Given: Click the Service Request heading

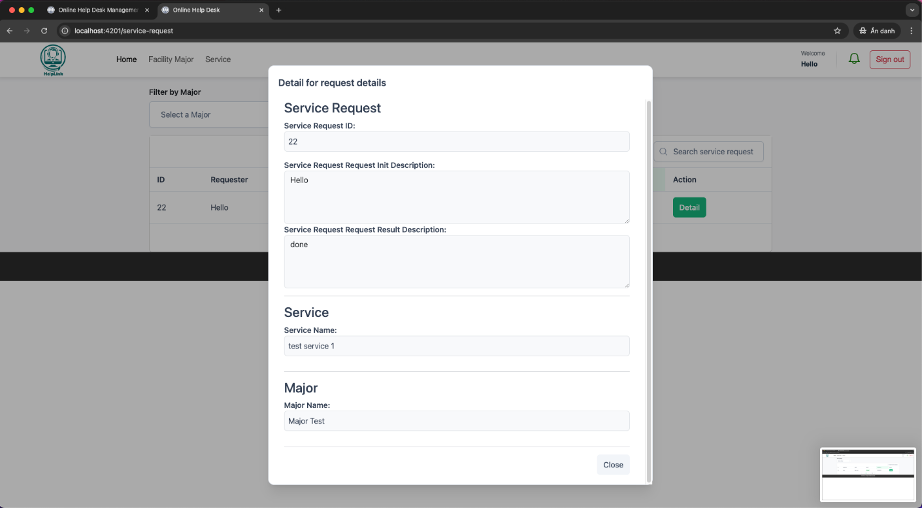Looking at the screenshot, I should [x=332, y=108].
